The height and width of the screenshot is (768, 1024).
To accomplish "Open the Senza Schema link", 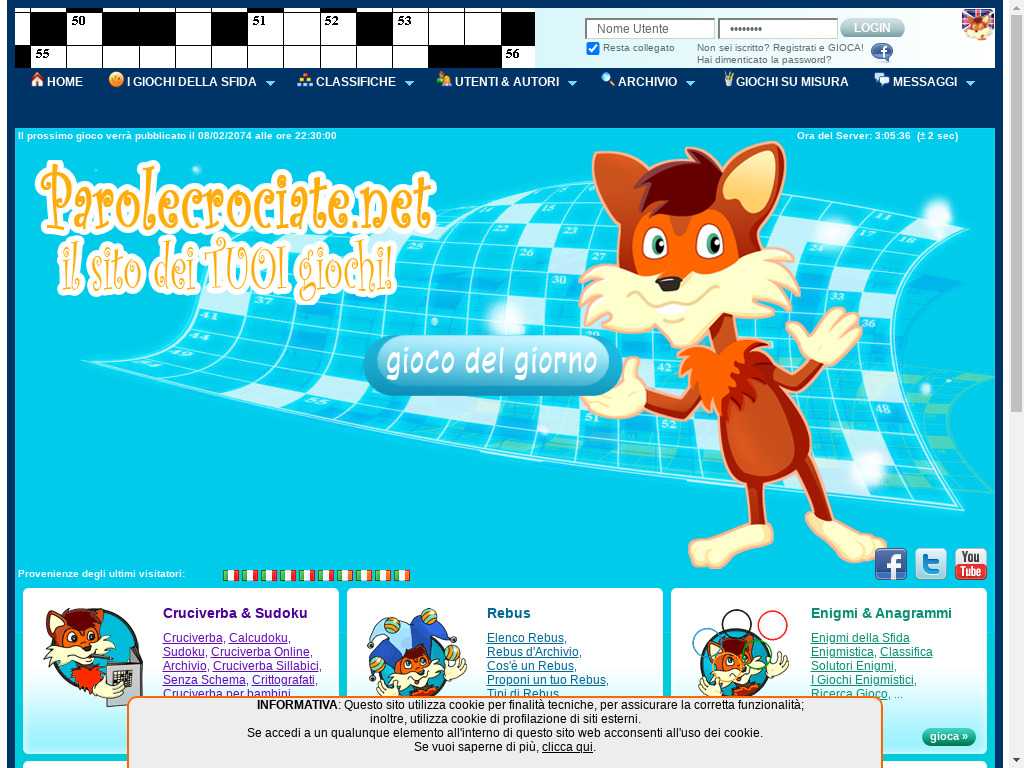I will (204, 680).
